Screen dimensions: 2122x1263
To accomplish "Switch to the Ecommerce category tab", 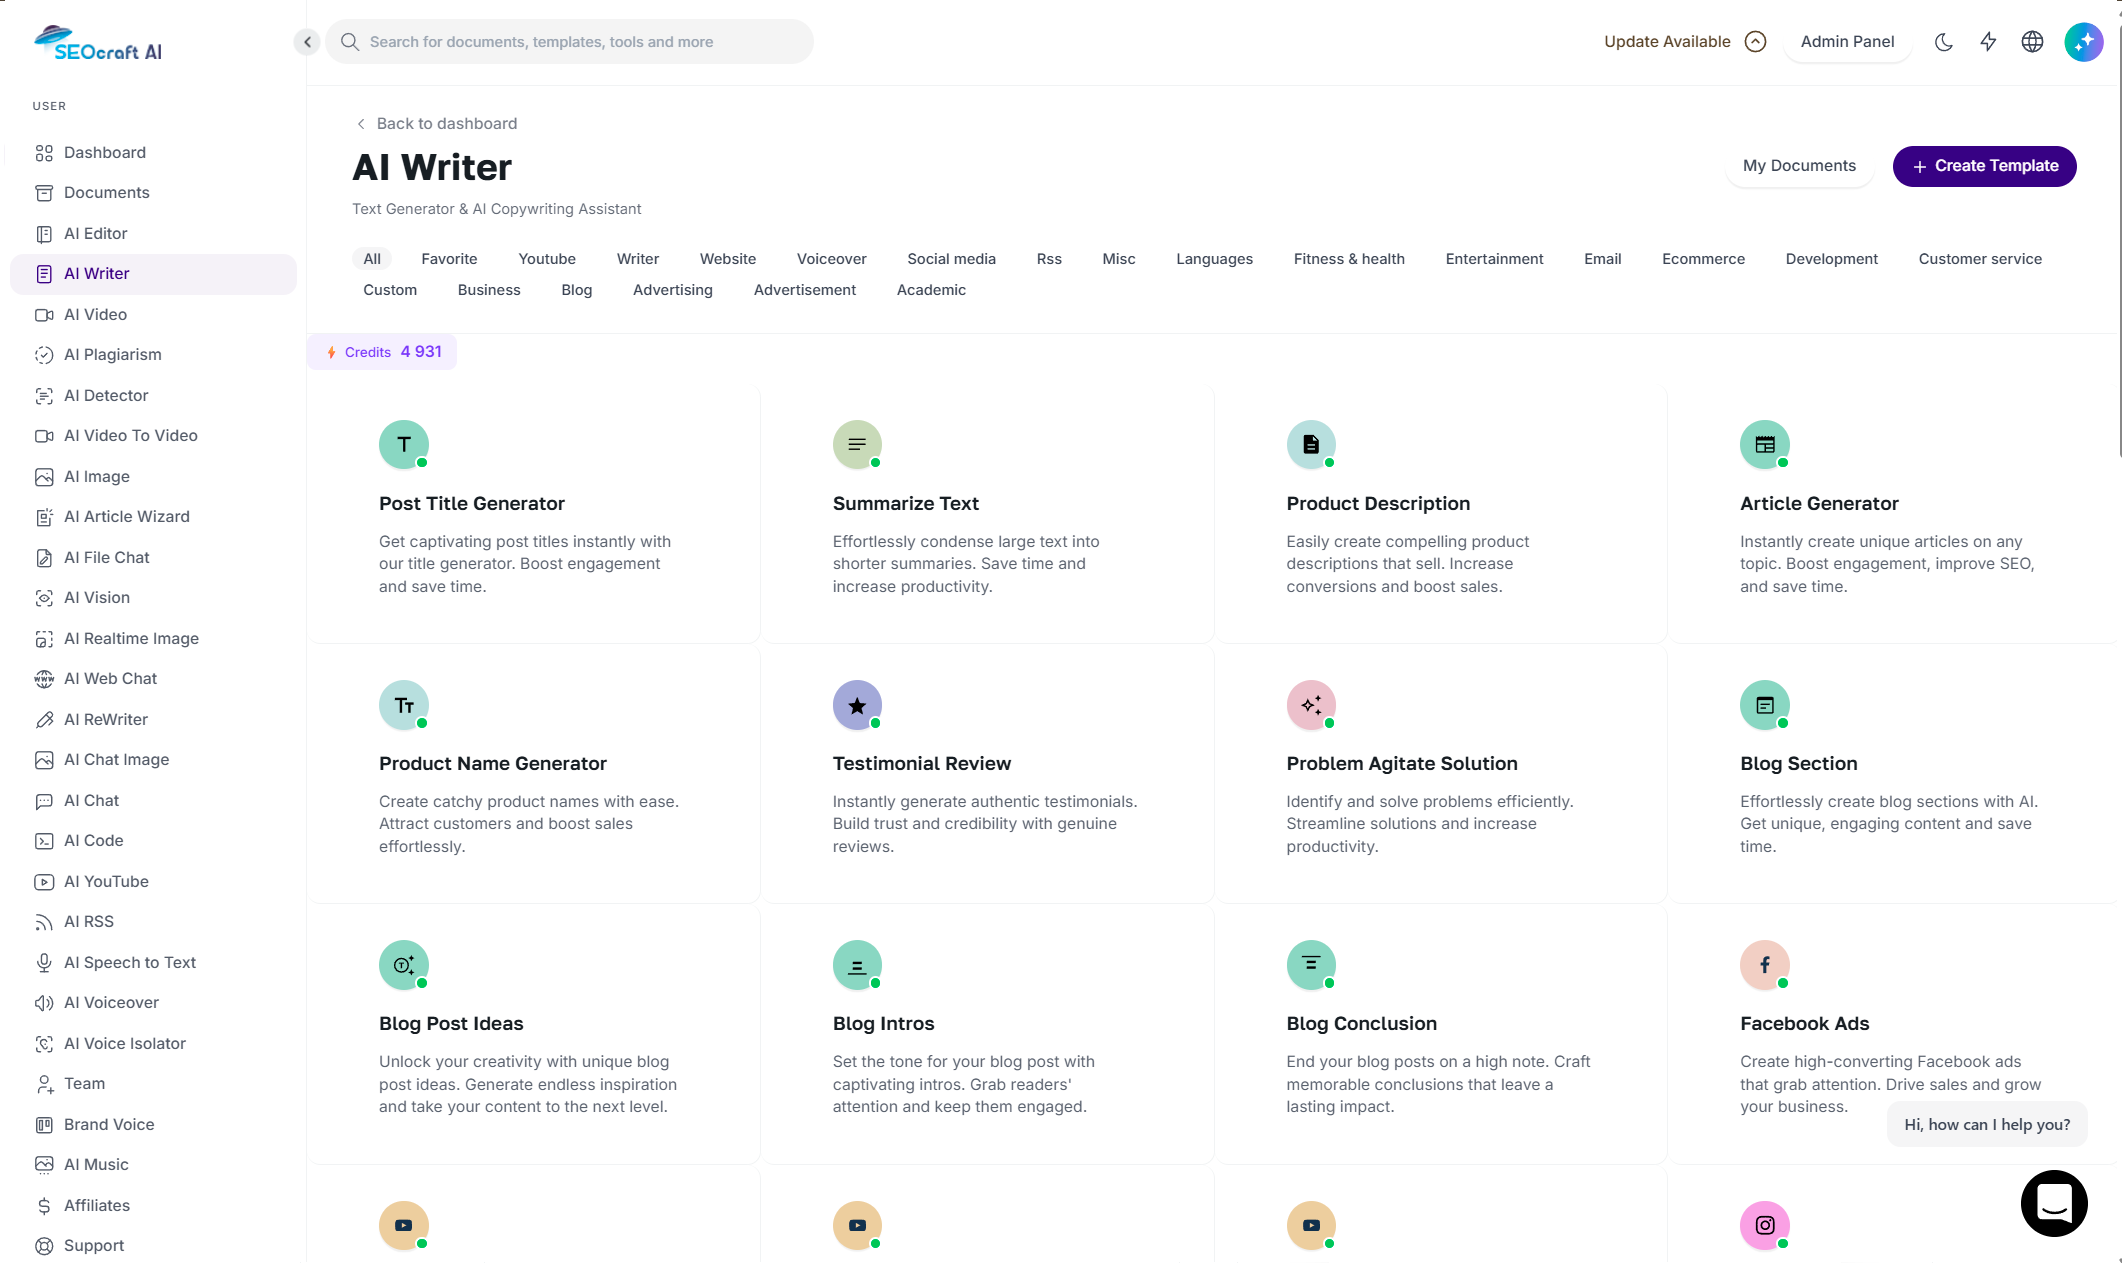I will tap(1702, 259).
